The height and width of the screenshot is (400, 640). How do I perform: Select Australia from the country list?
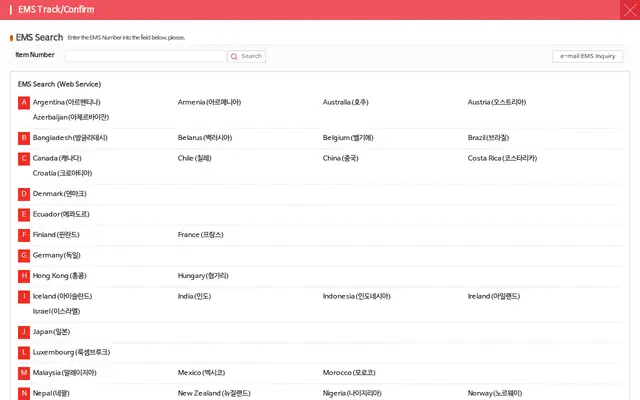(x=346, y=102)
